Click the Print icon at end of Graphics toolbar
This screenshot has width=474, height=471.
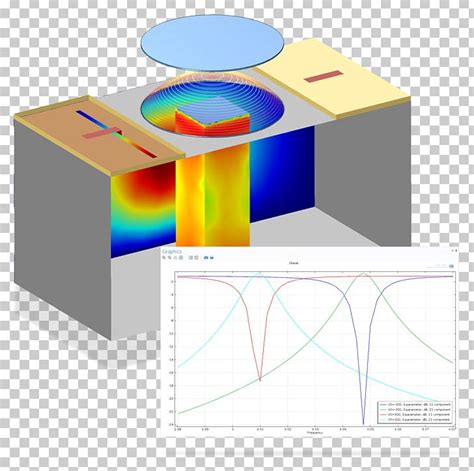coord(212,258)
